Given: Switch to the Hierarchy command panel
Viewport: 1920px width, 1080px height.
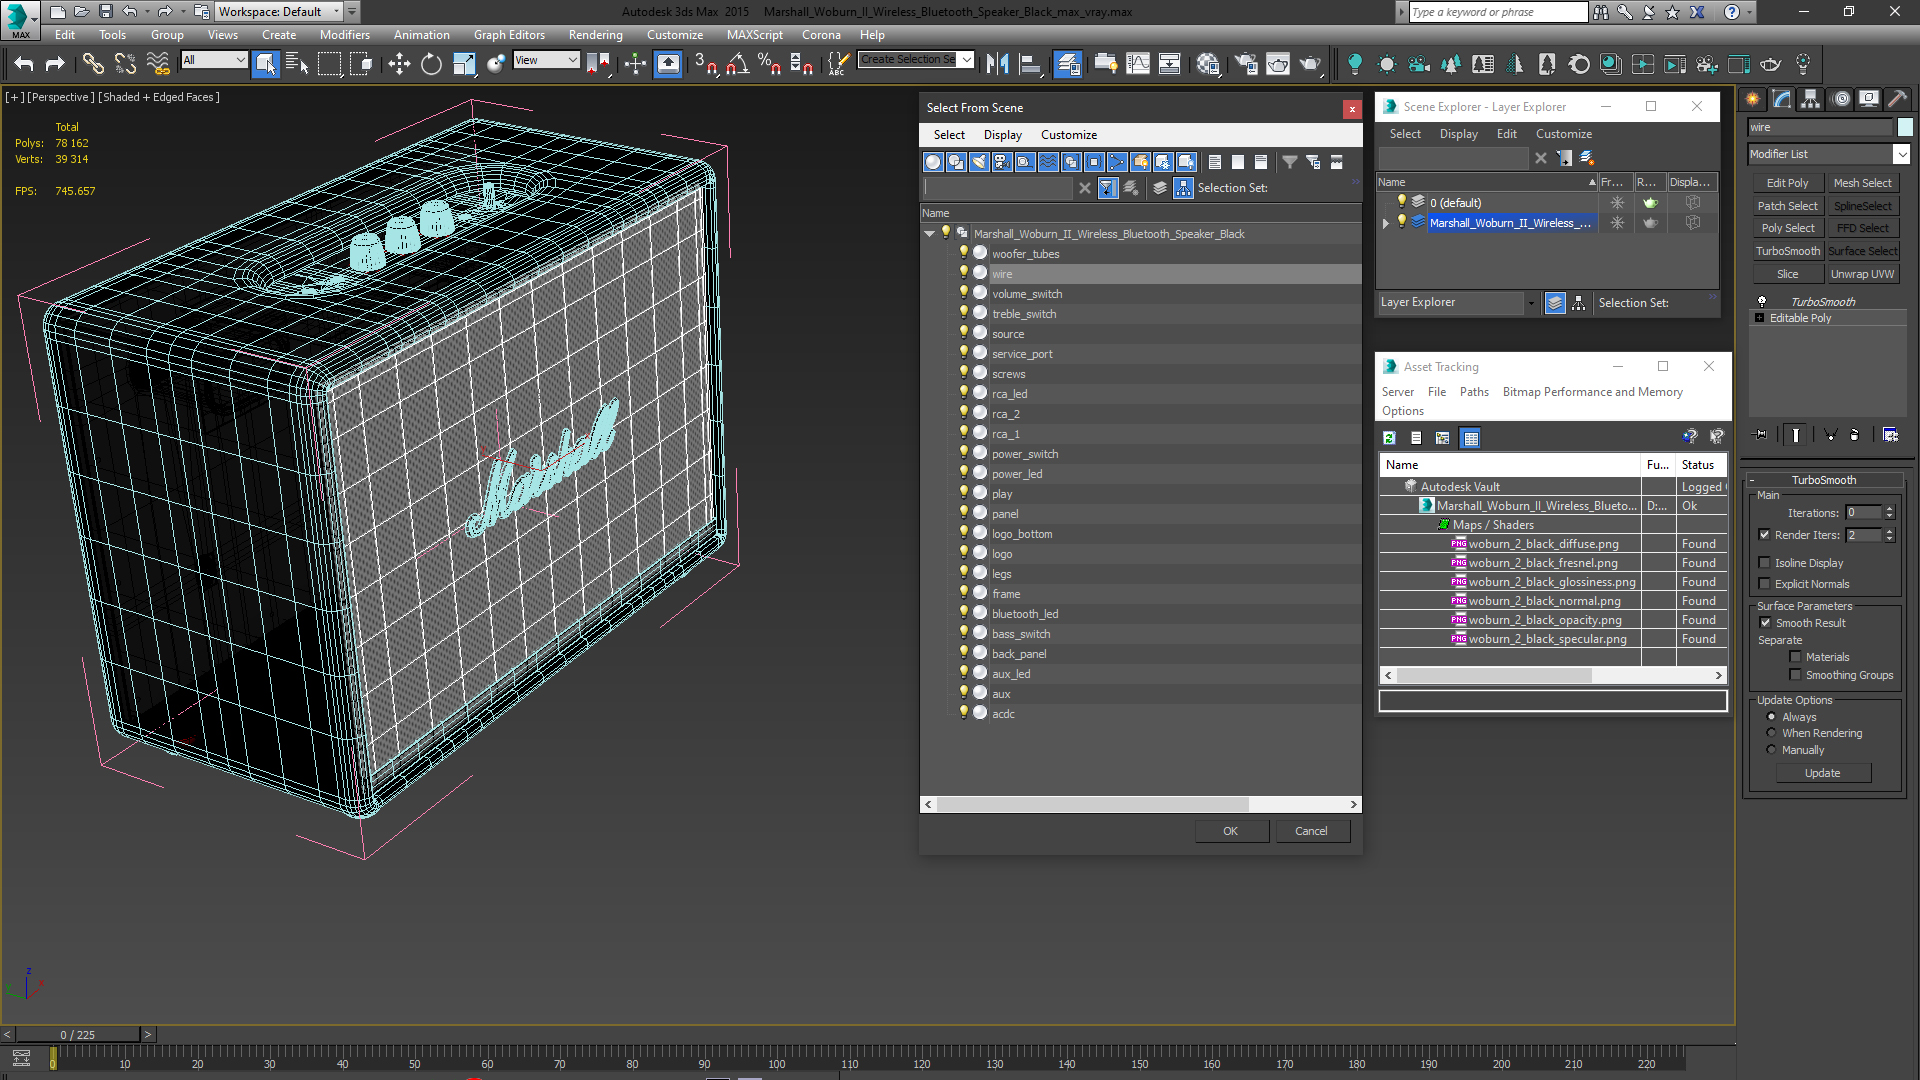Looking at the screenshot, I should [x=1811, y=98].
